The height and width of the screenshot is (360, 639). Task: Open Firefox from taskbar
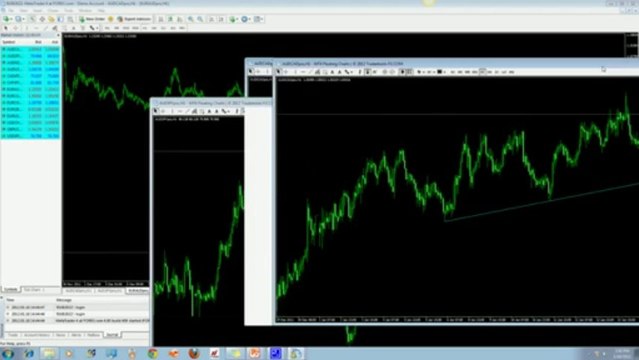point(194,353)
